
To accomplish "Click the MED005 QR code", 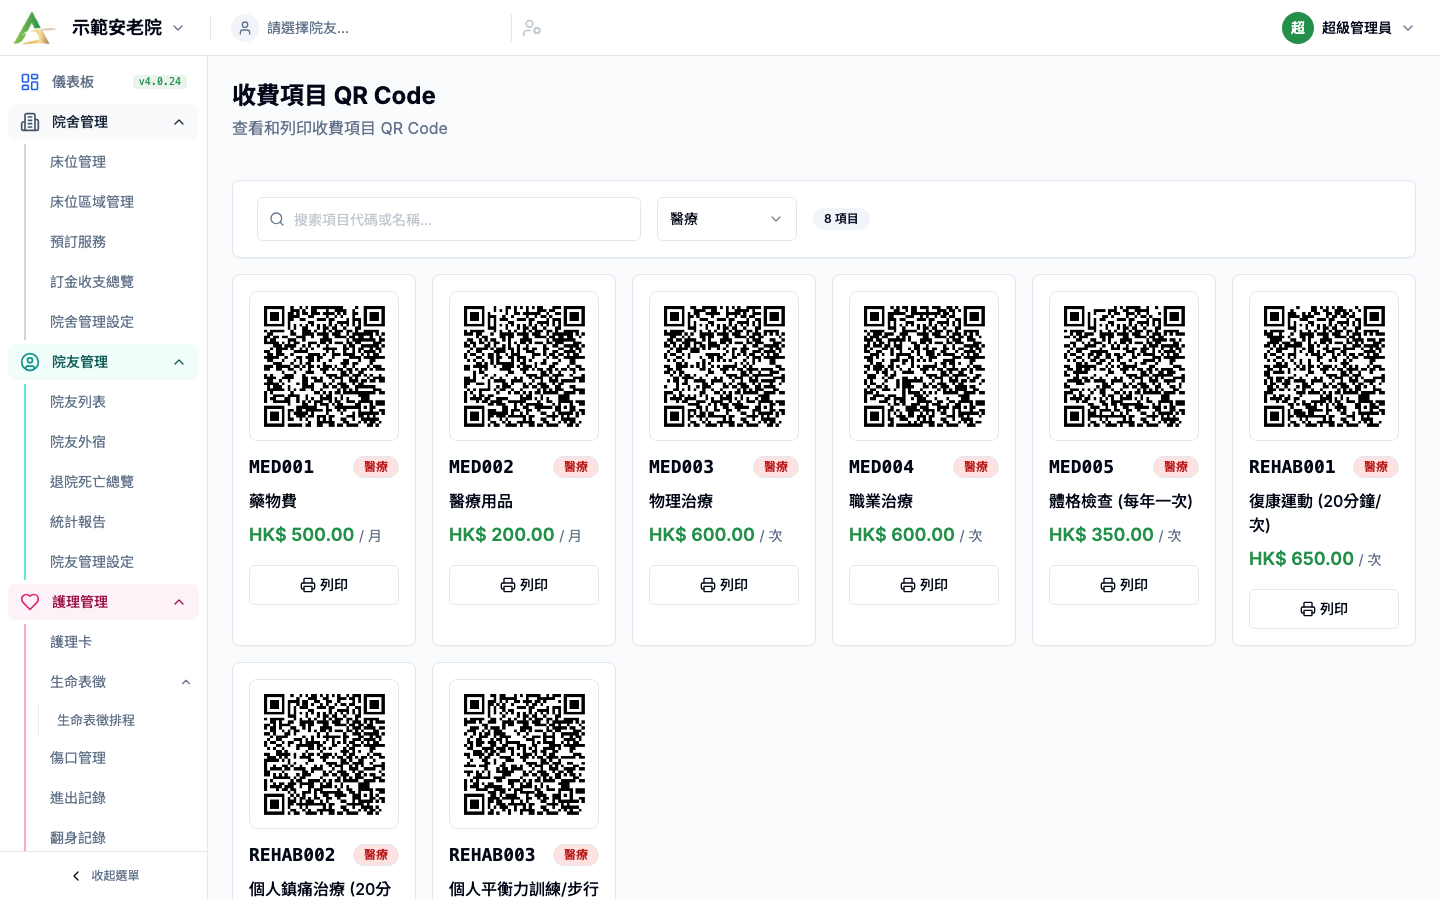I will tap(1124, 366).
